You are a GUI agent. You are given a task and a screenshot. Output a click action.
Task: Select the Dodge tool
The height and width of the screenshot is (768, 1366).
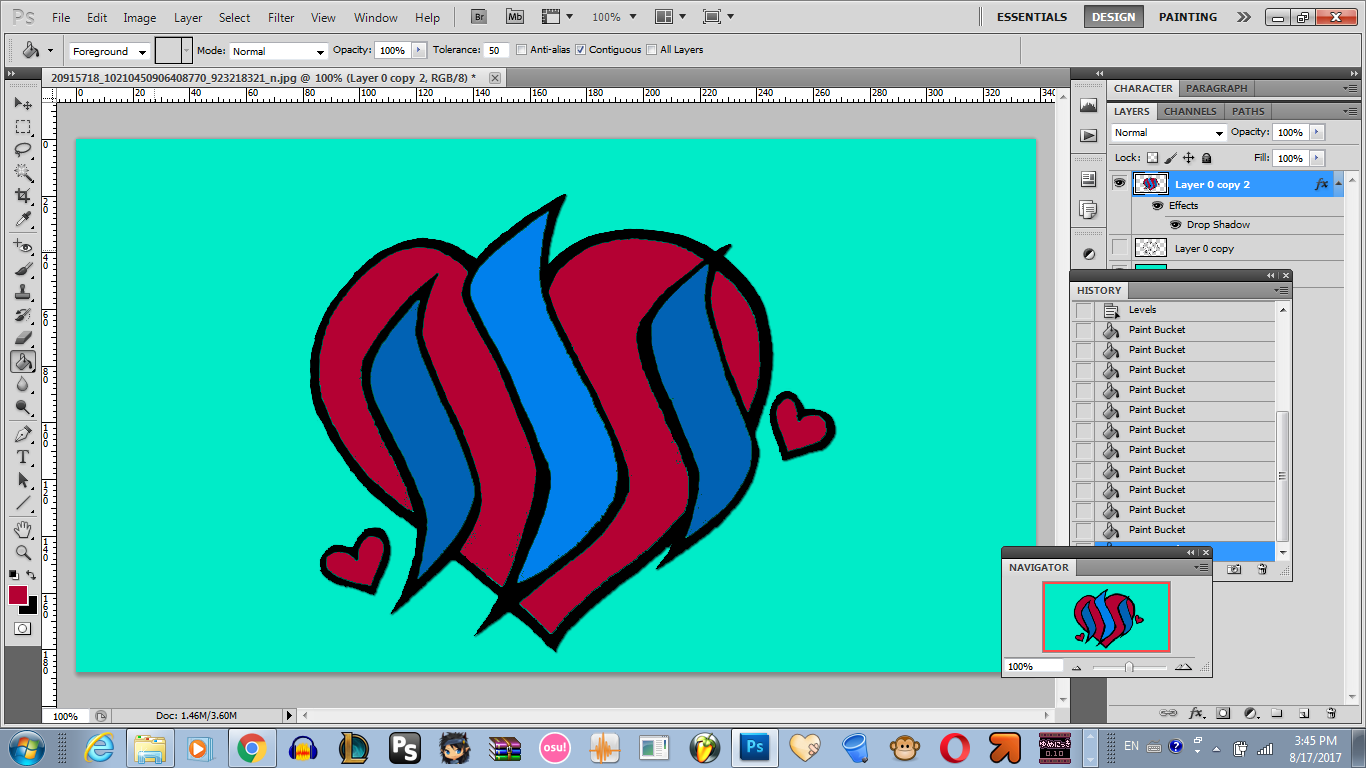coord(23,407)
